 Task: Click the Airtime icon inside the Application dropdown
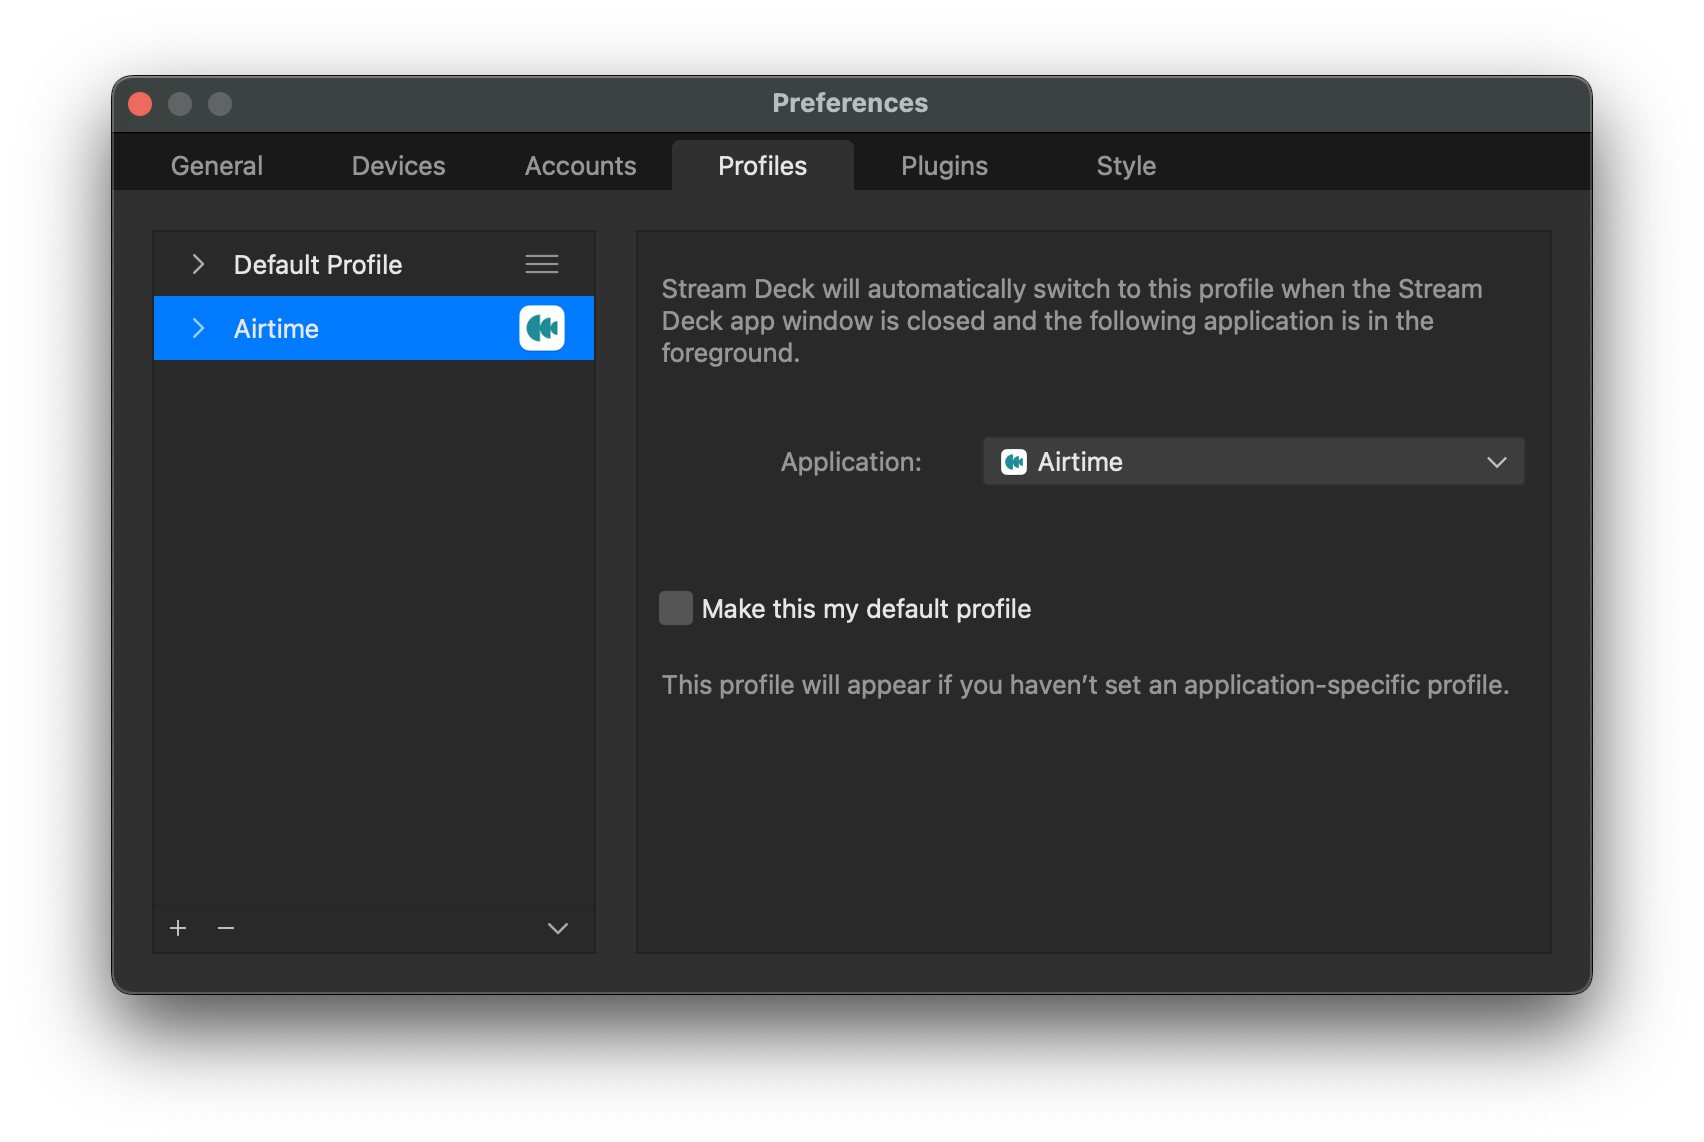click(x=1014, y=461)
